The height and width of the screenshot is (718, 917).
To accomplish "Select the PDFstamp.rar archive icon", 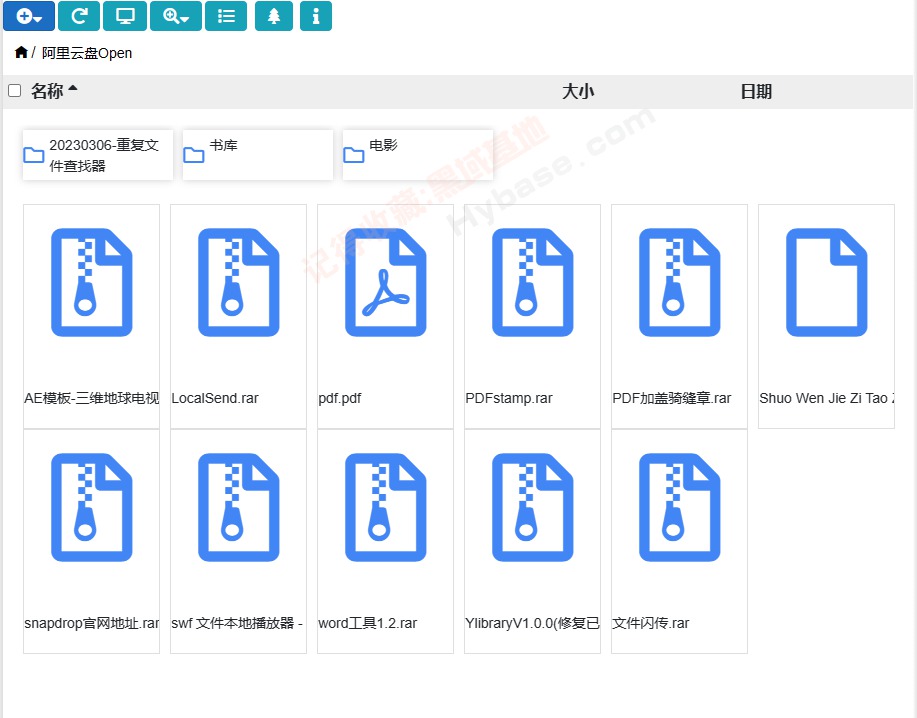I will pyautogui.click(x=533, y=282).
